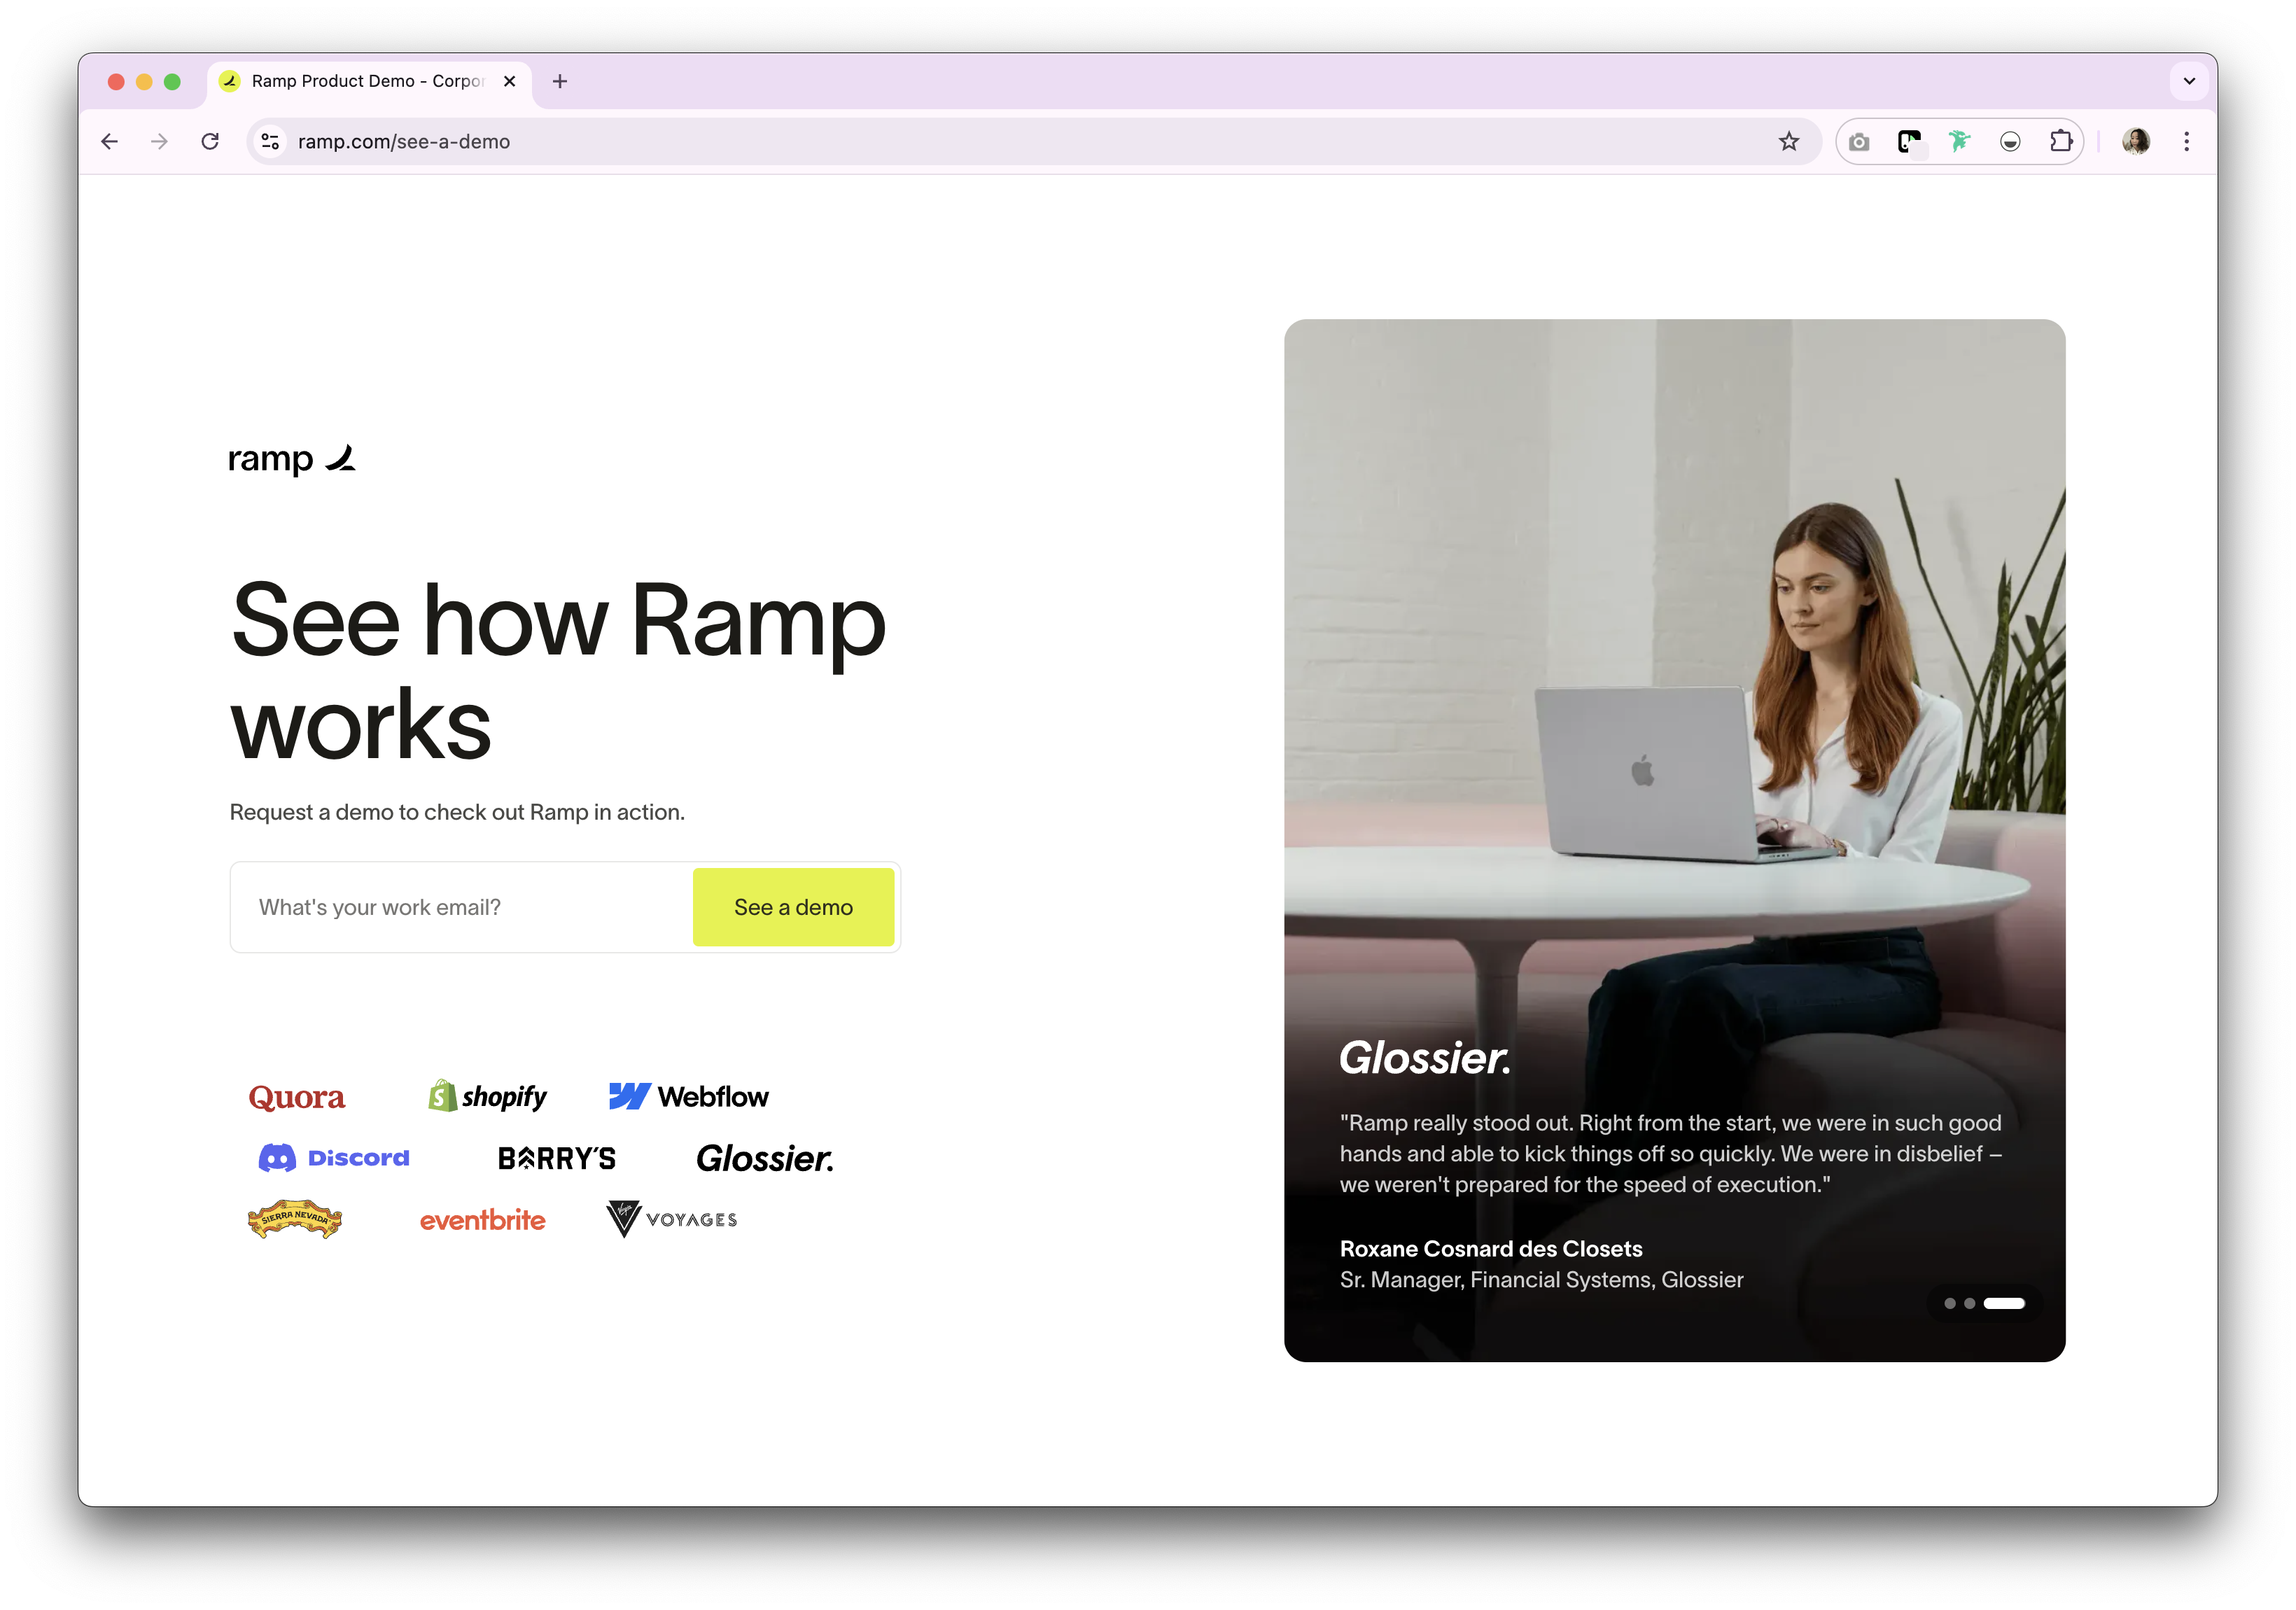Open a new browser tab
2296x1610 pixels.
tap(560, 81)
